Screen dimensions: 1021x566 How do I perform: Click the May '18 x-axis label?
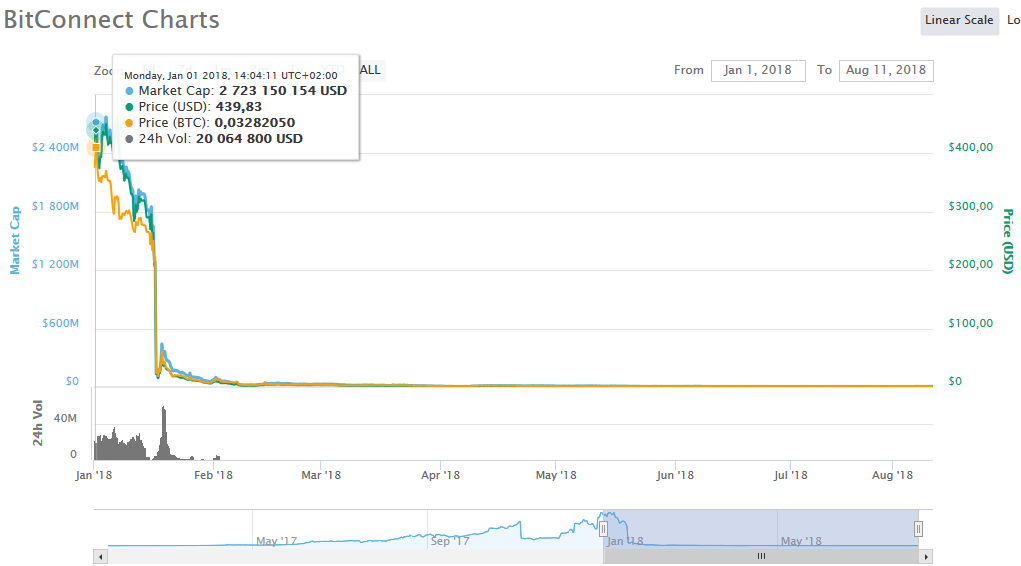tap(556, 475)
